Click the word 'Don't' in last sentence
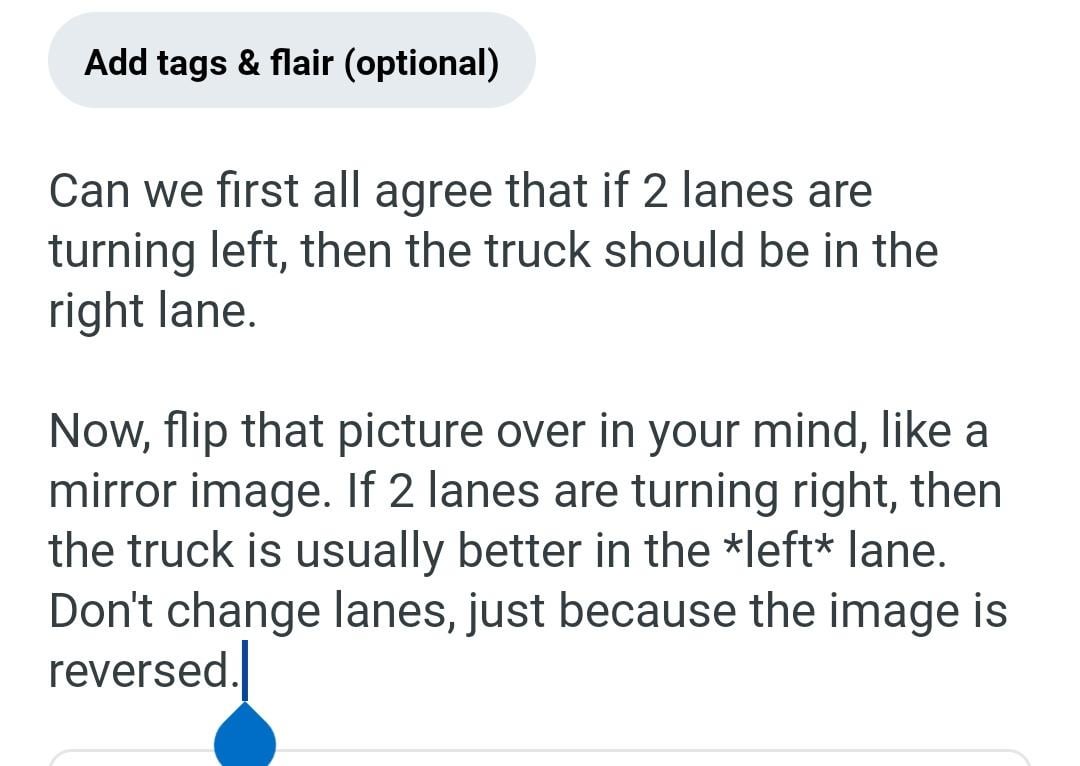Viewport: 1080px width, 766px height. click(x=101, y=611)
